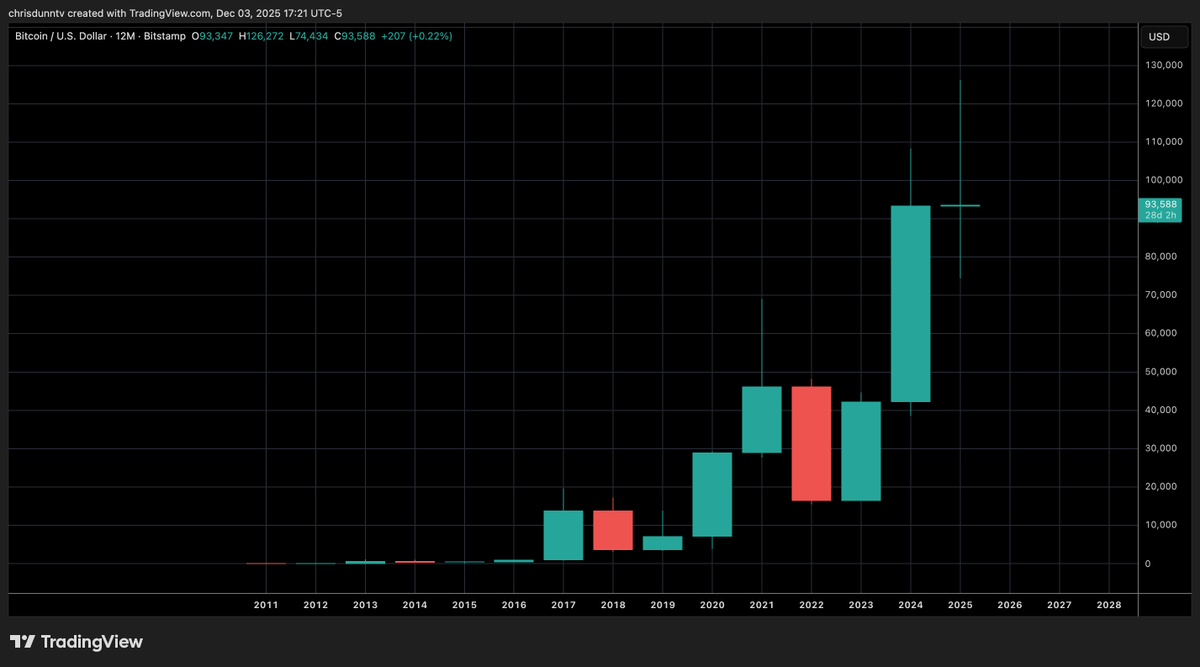Click the +207 (+0.22%) change value
This screenshot has width=1200, height=667.
coord(416,36)
